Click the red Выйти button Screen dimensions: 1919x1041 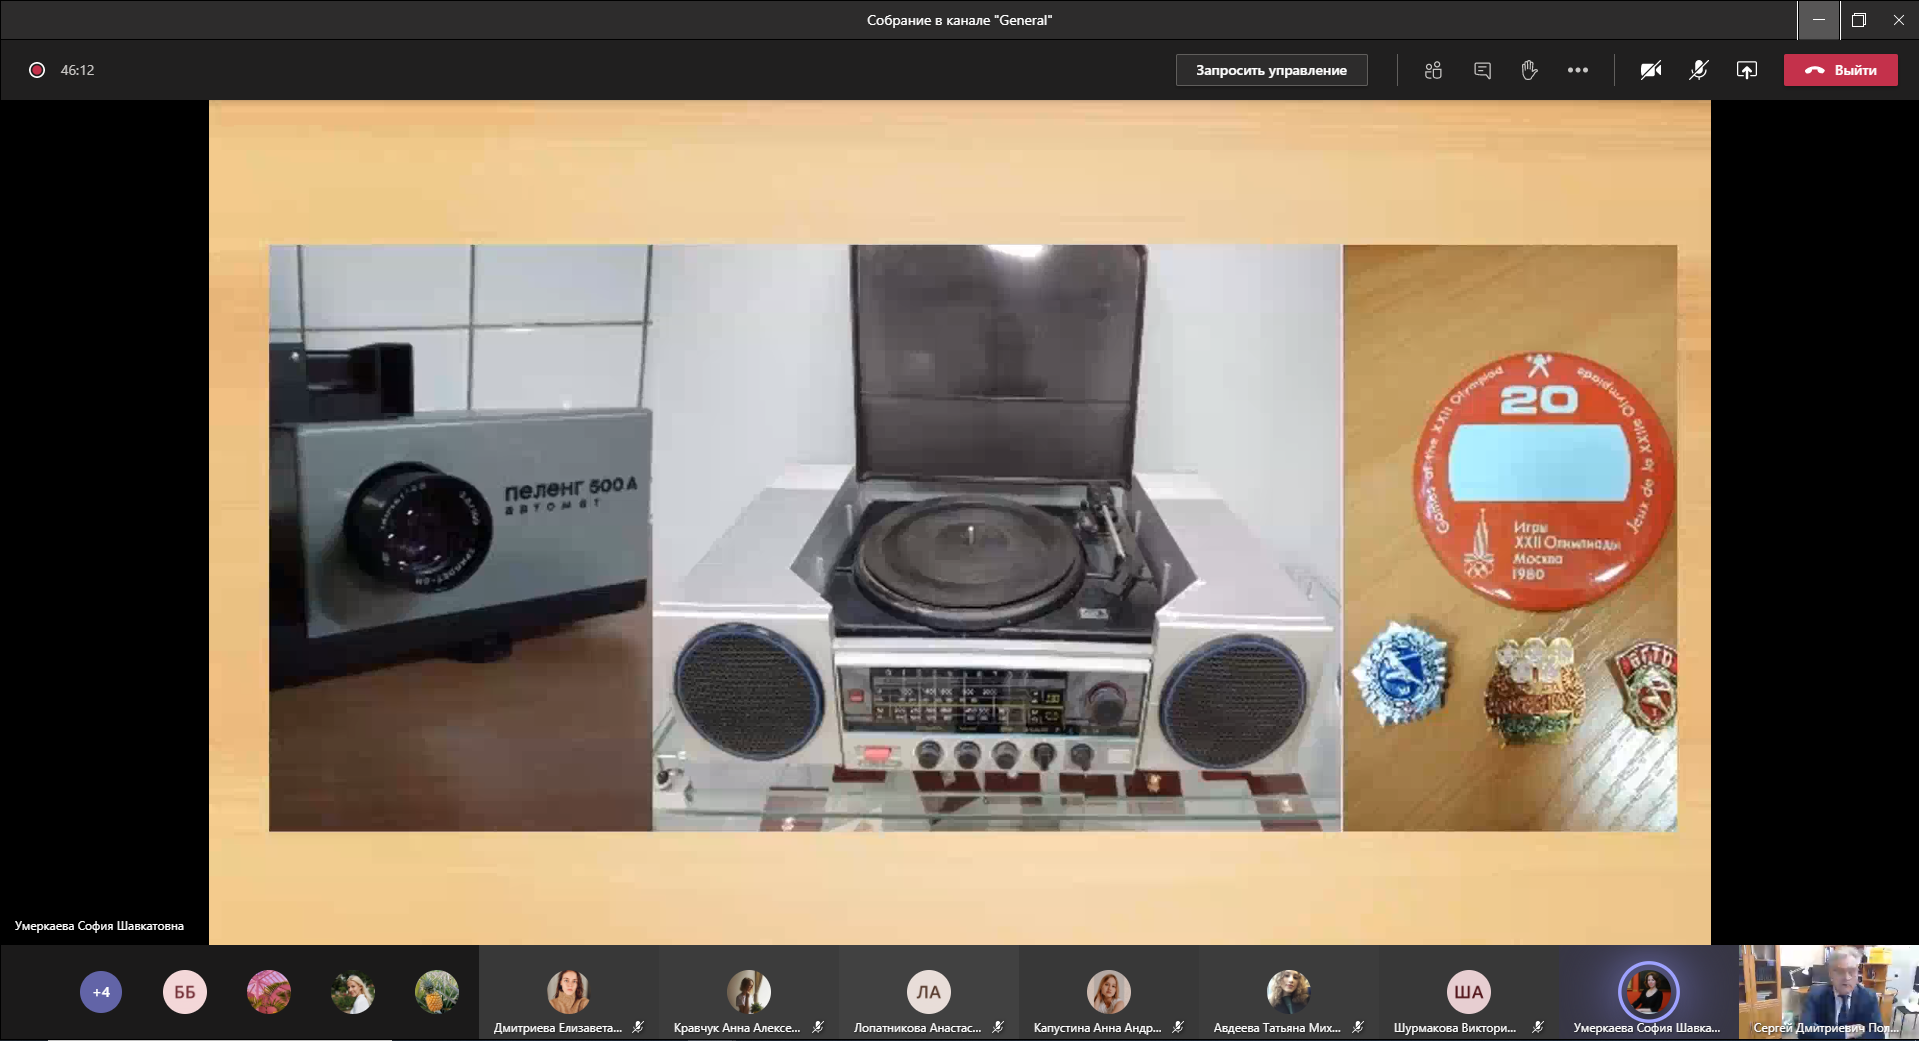pyautogui.click(x=1840, y=70)
